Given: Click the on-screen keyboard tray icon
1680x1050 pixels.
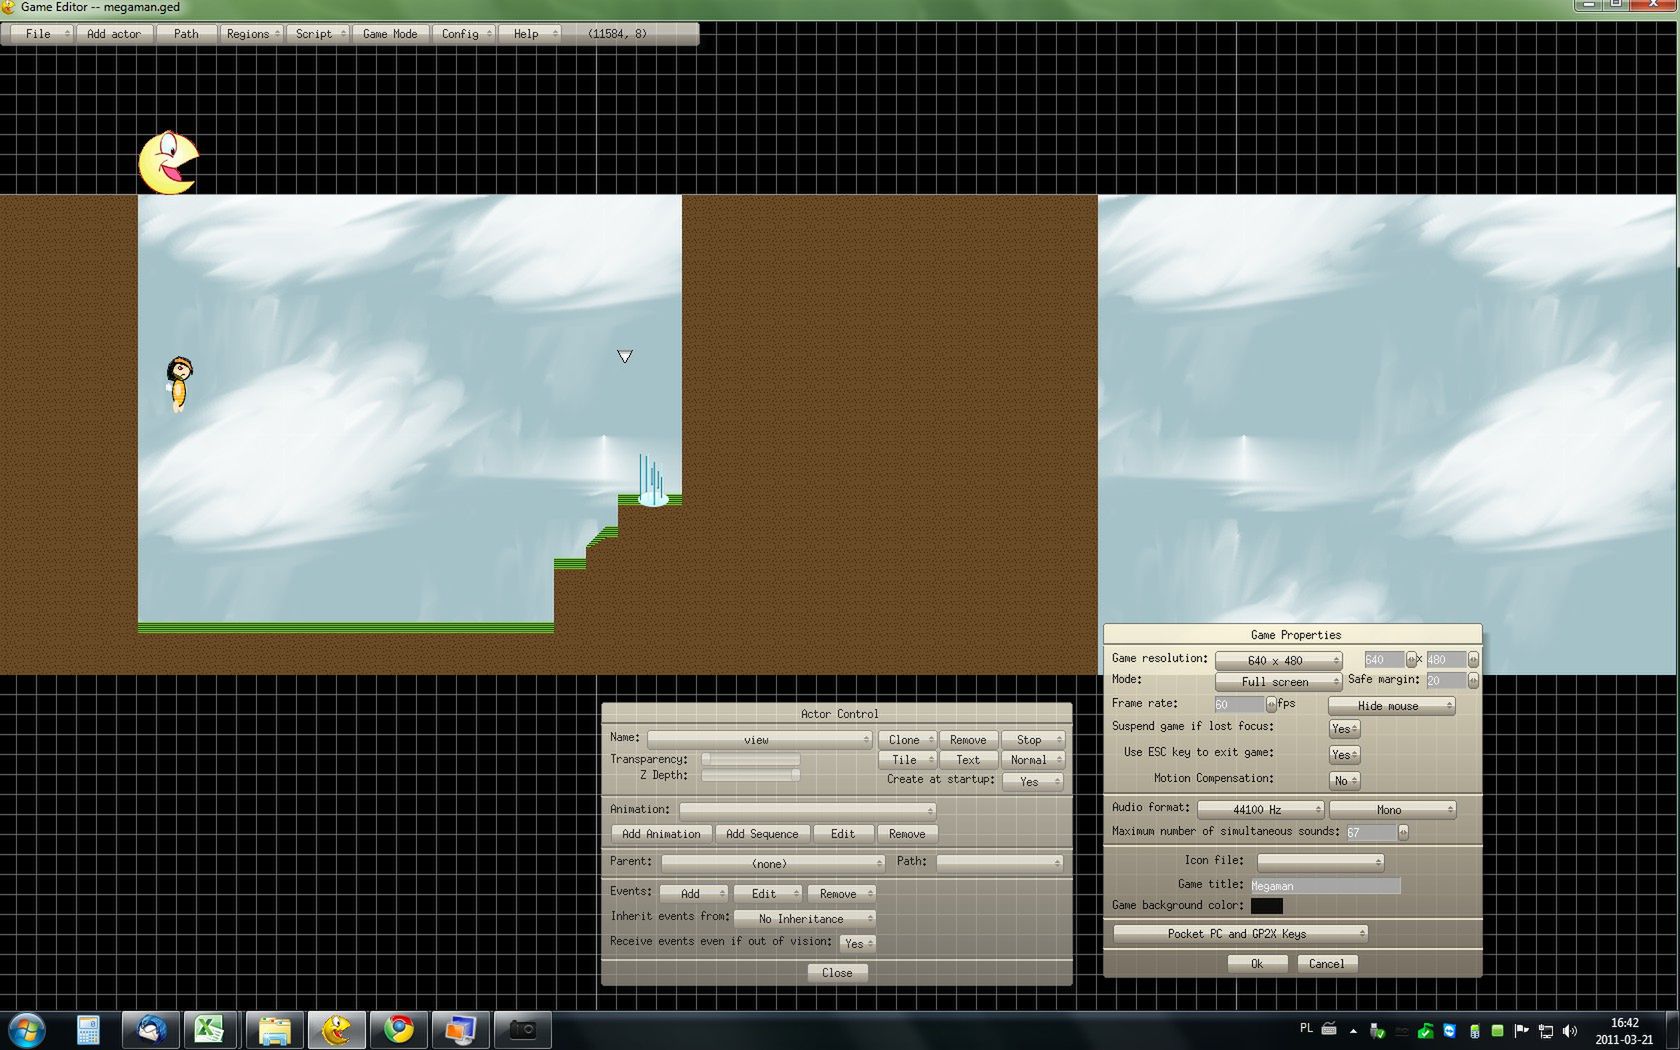Looking at the screenshot, I should tap(1329, 1028).
